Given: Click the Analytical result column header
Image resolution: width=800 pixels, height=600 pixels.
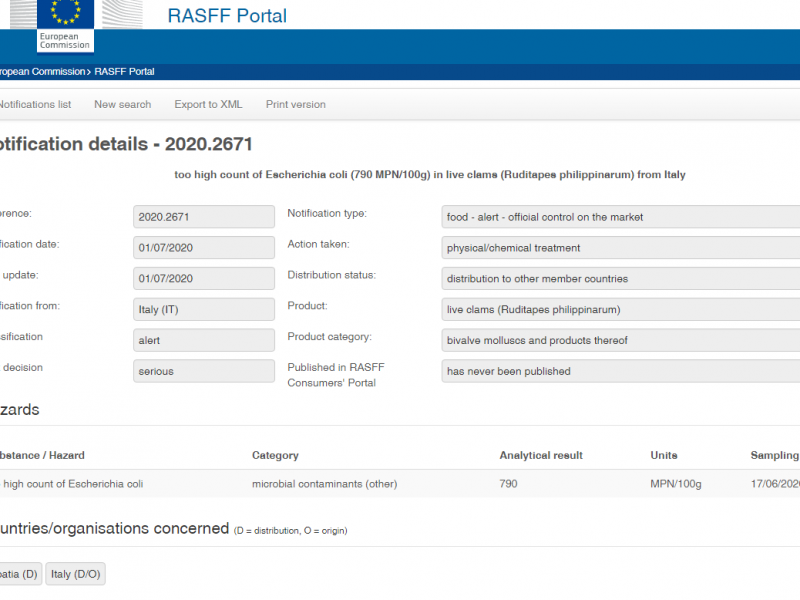Looking at the screenshot, I should pyautogui.click(x=541, y=455).
